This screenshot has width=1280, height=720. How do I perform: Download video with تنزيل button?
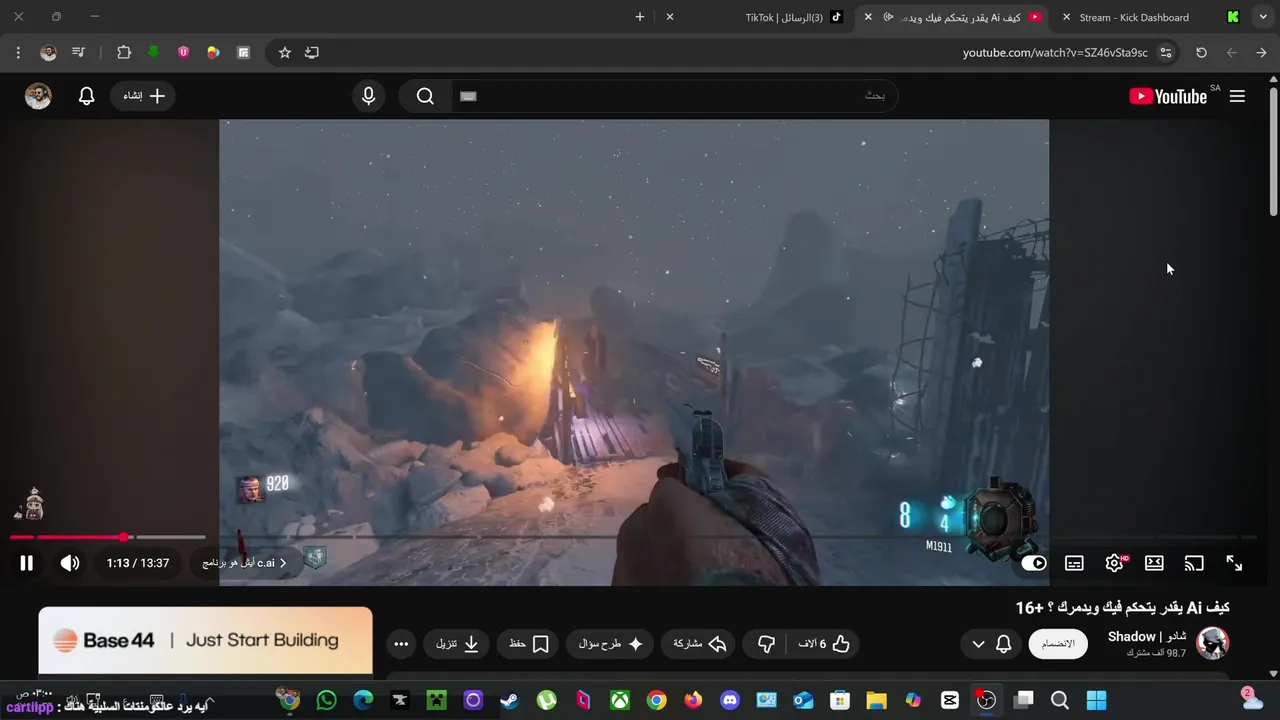pos(458,644)
